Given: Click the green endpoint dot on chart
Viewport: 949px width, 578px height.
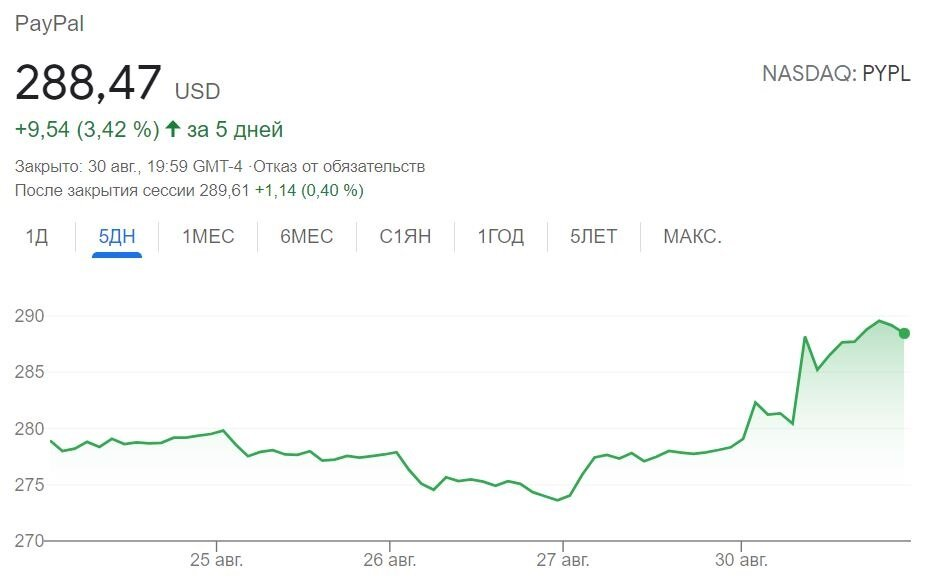Looking at the screenshot, I should [902, 333].
